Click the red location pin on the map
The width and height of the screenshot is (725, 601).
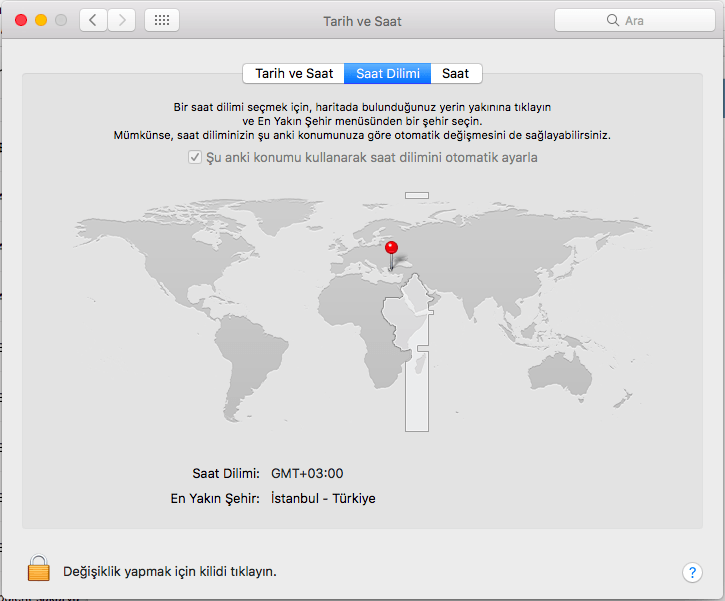point(391,249)
